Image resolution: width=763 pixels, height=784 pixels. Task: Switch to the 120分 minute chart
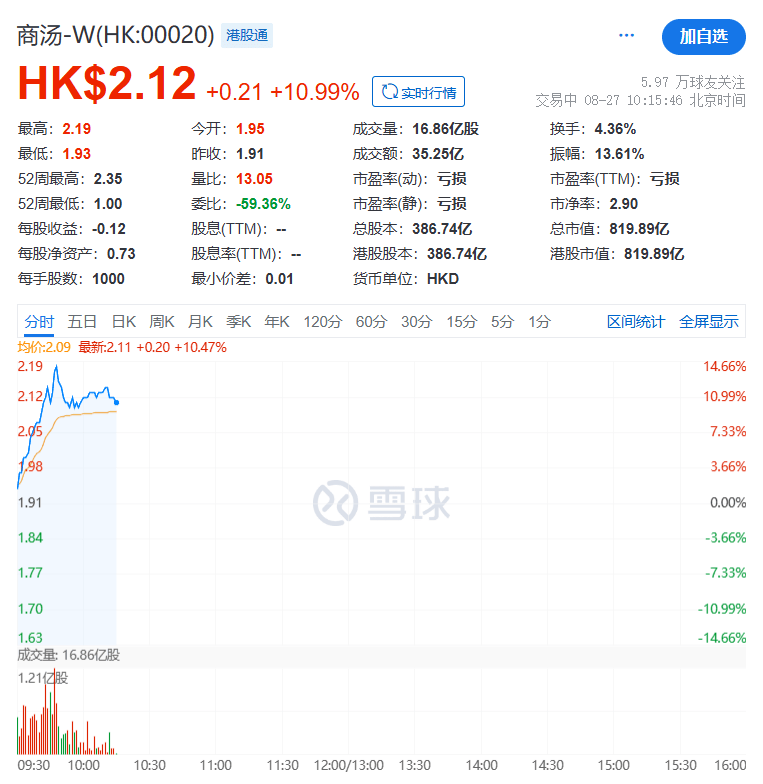coord(323,321)
